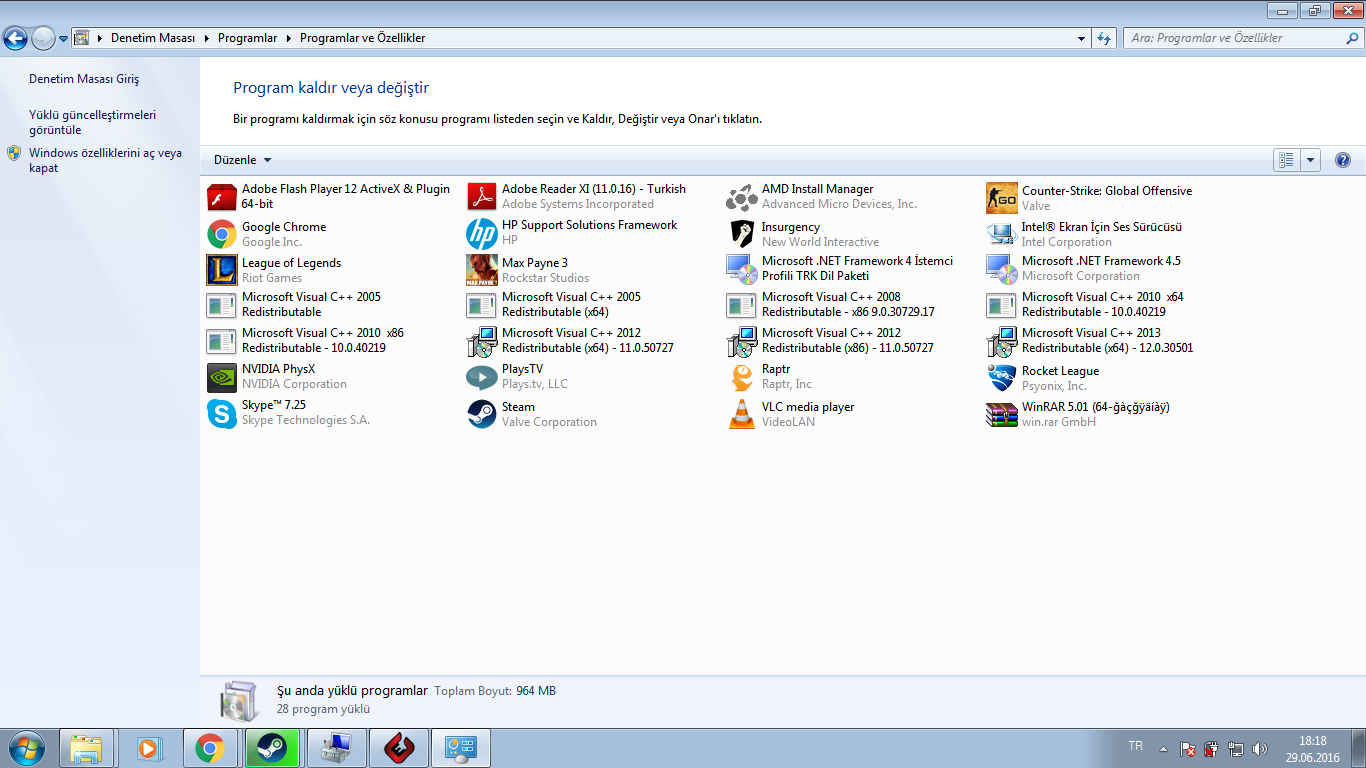Select the Max Payne 3 icon

click(482, 270)
